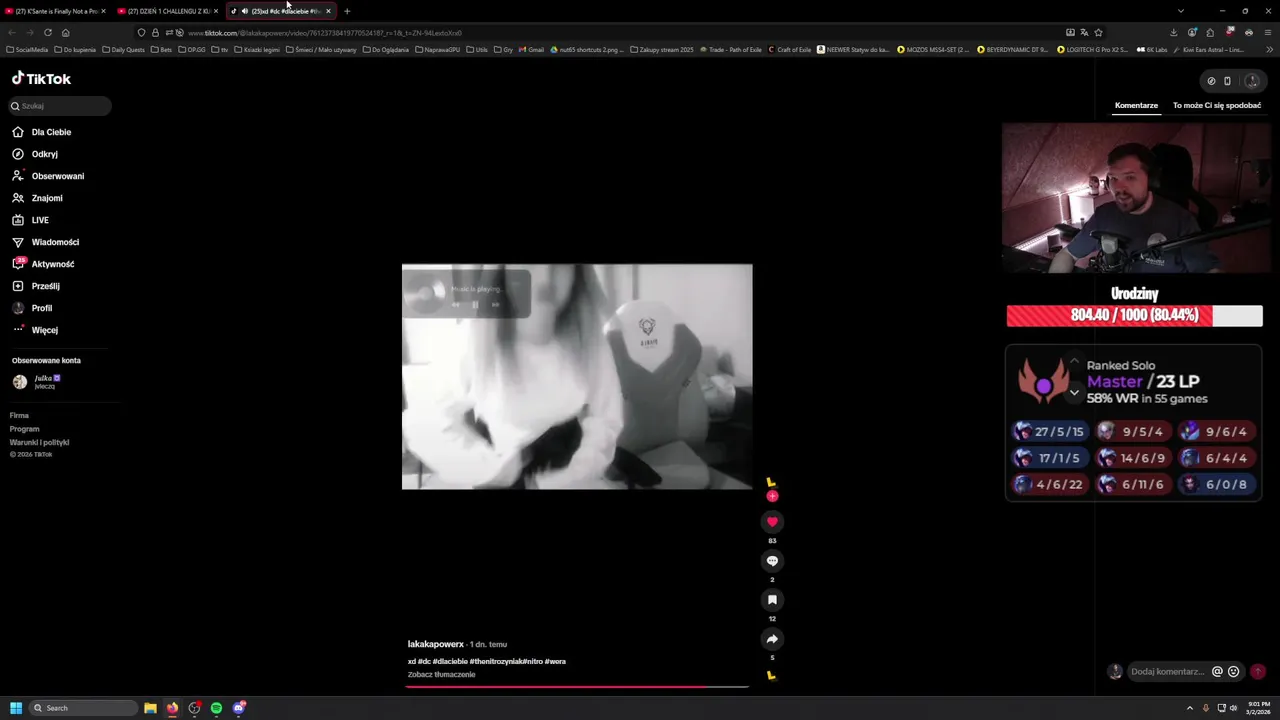Expand the Firma footer section
This screenshot has width=1280, height=720.
[x=19, y=415]
